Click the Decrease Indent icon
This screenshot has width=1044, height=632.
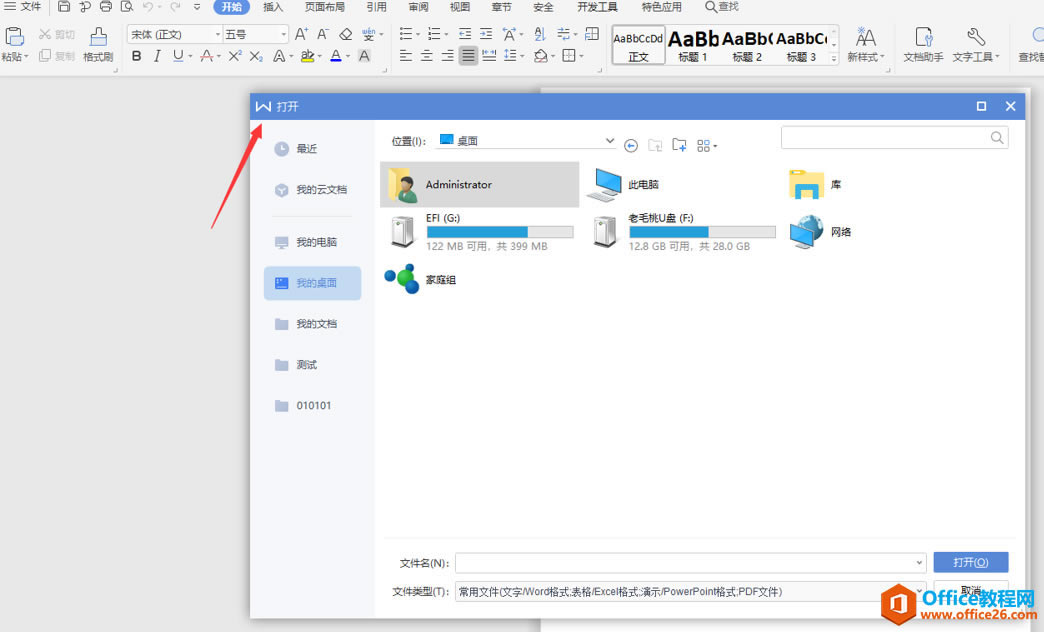point(465,34)
